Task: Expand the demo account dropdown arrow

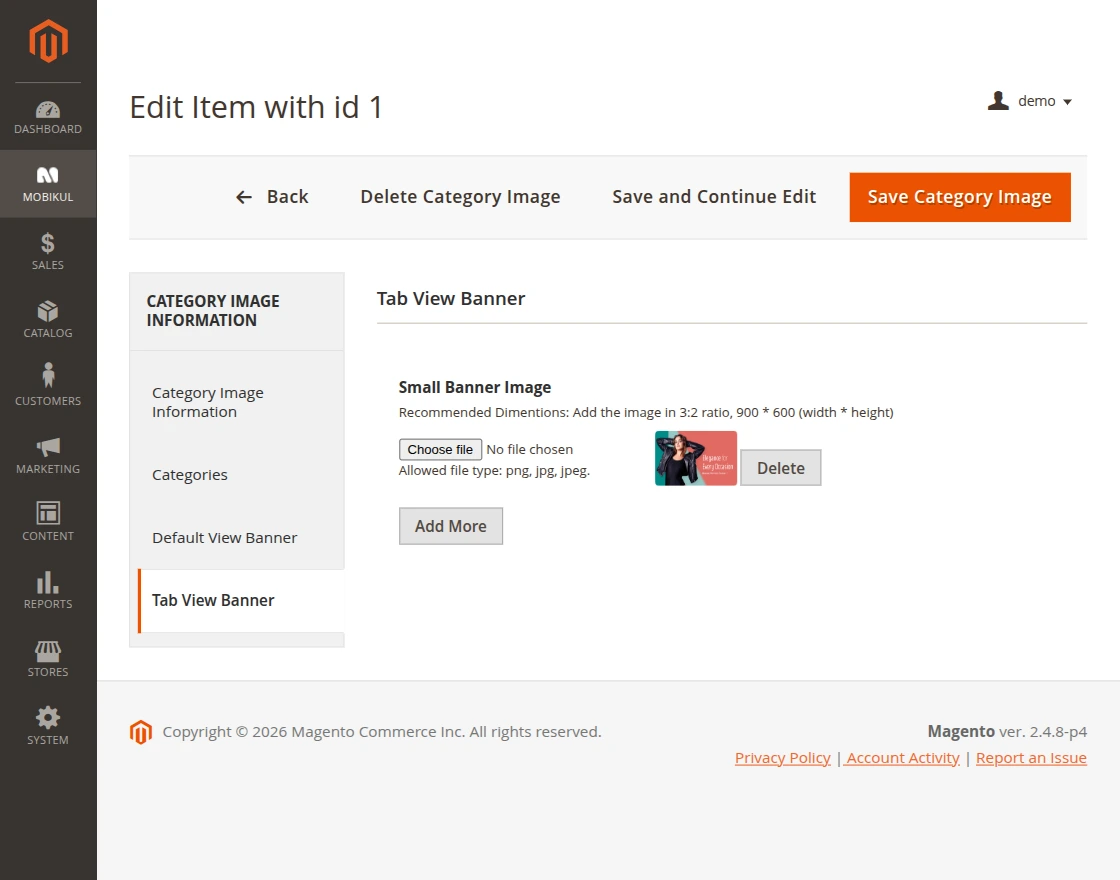Action: pyautogui.click(x=1067, y=102)
